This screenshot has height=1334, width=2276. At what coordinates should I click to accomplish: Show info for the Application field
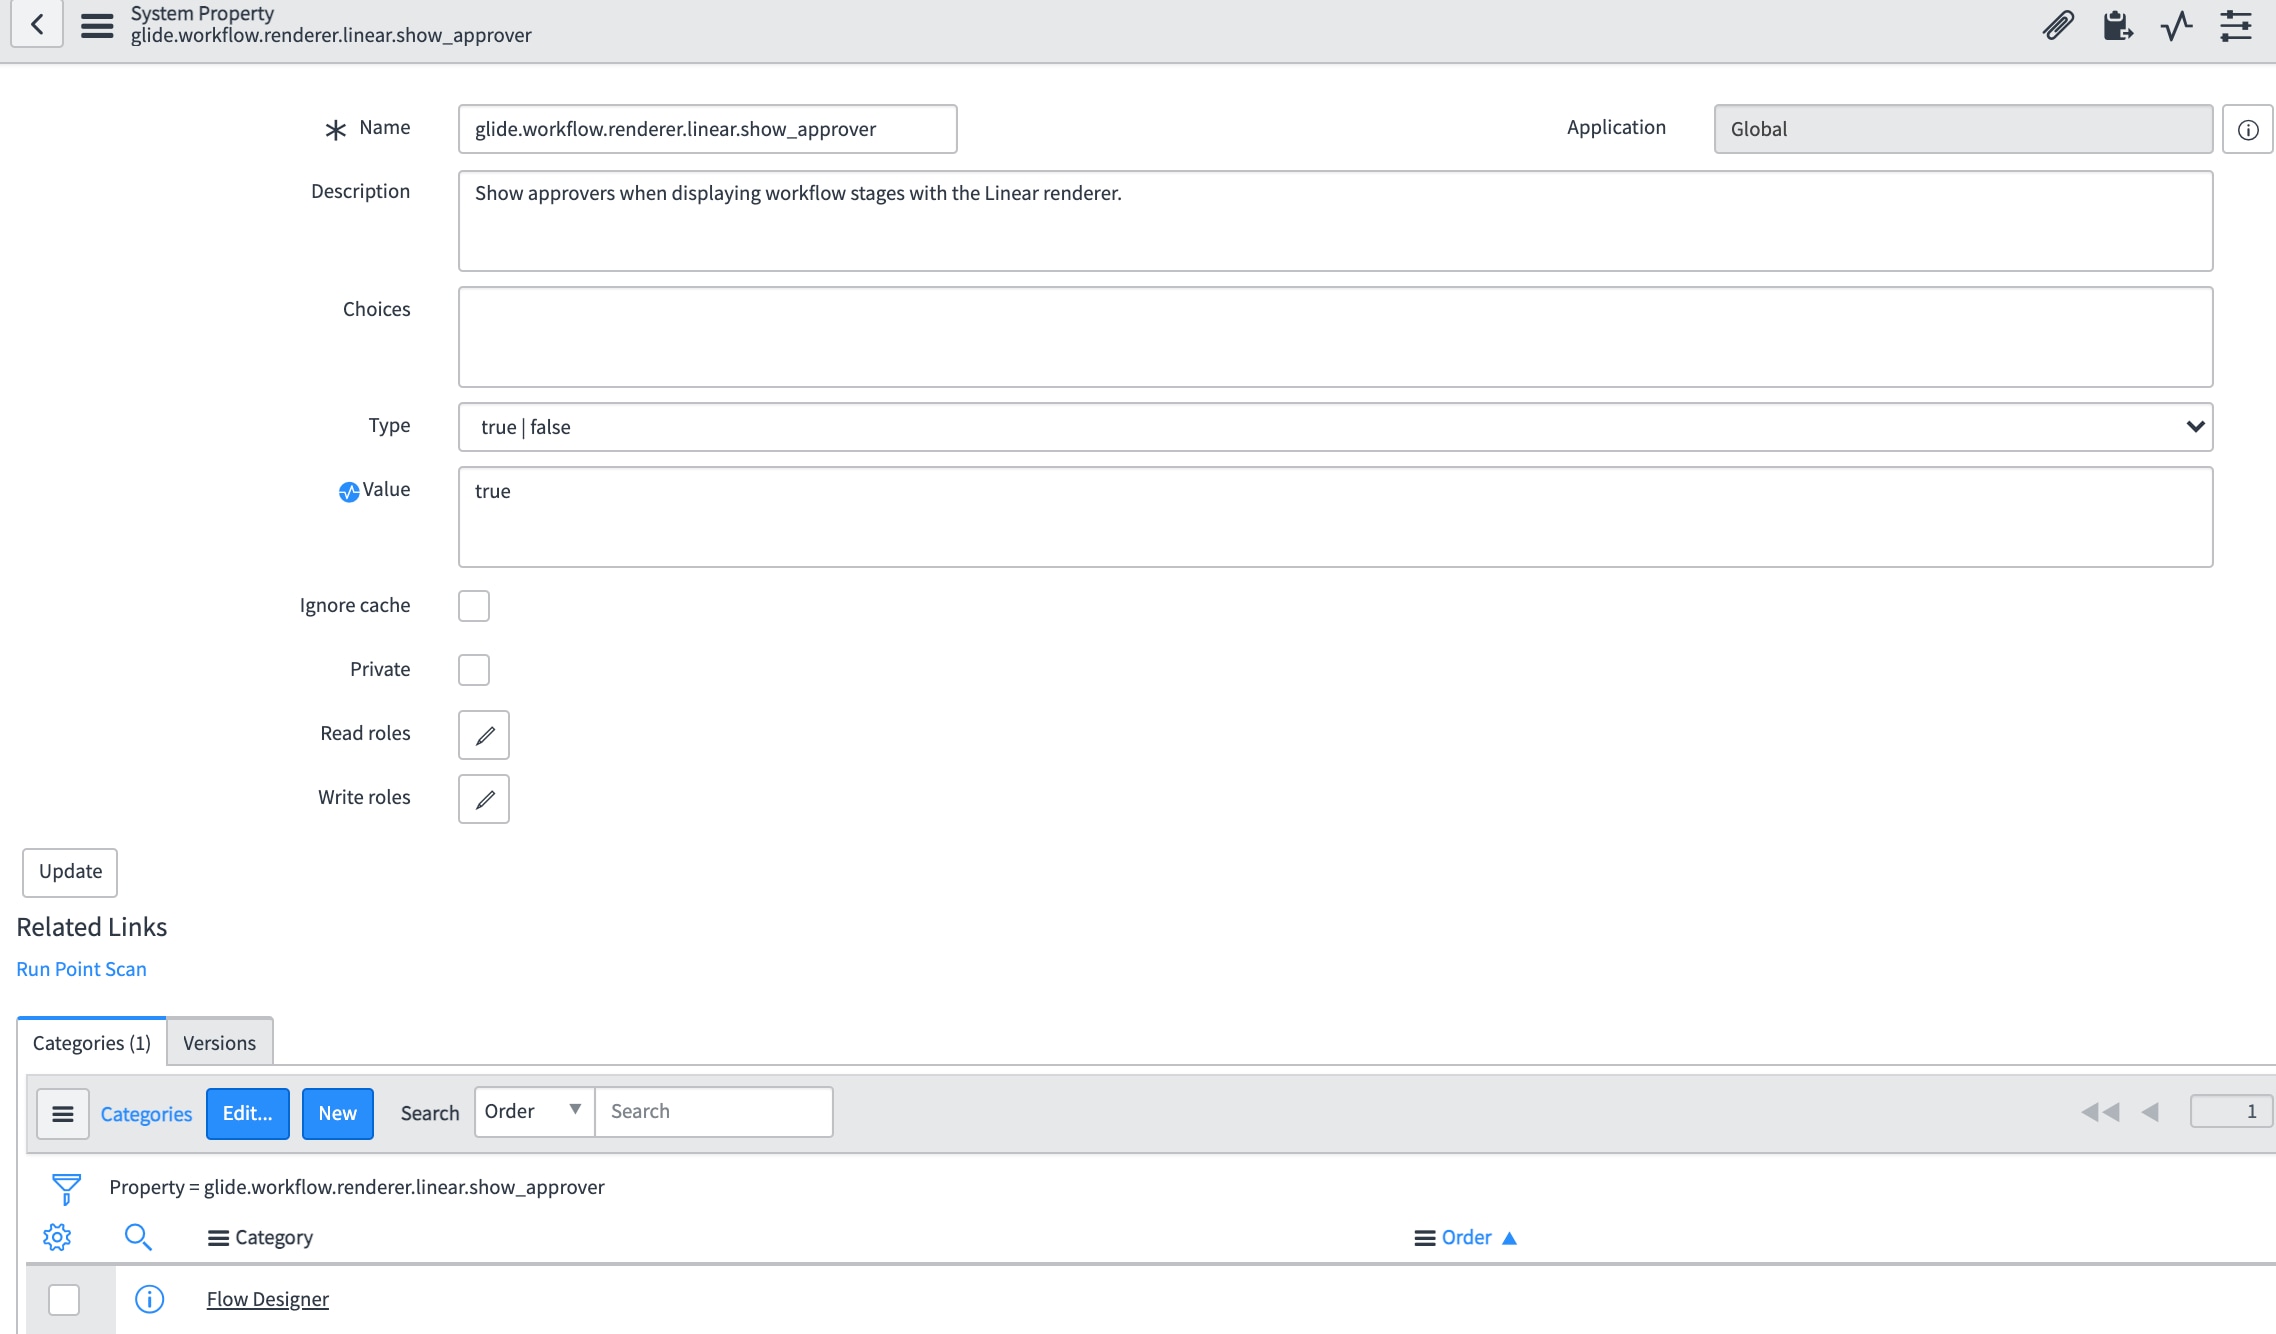coord(2248,129)
